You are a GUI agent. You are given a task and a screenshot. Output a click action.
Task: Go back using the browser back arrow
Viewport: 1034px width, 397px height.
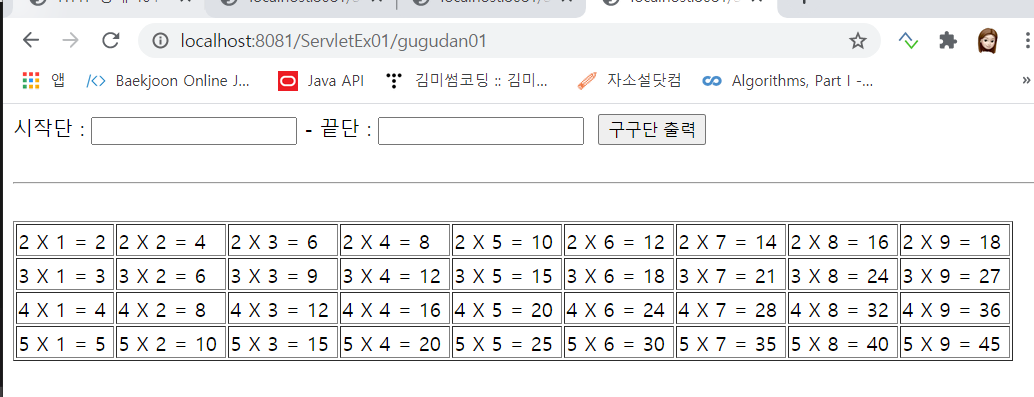[31, 41]
